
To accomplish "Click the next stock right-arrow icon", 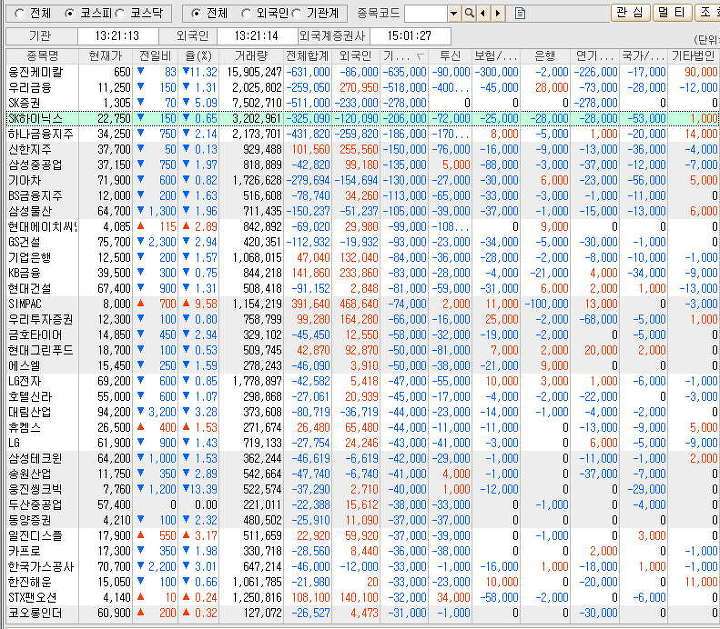I will pyautogui.click(x=498, y=13).
